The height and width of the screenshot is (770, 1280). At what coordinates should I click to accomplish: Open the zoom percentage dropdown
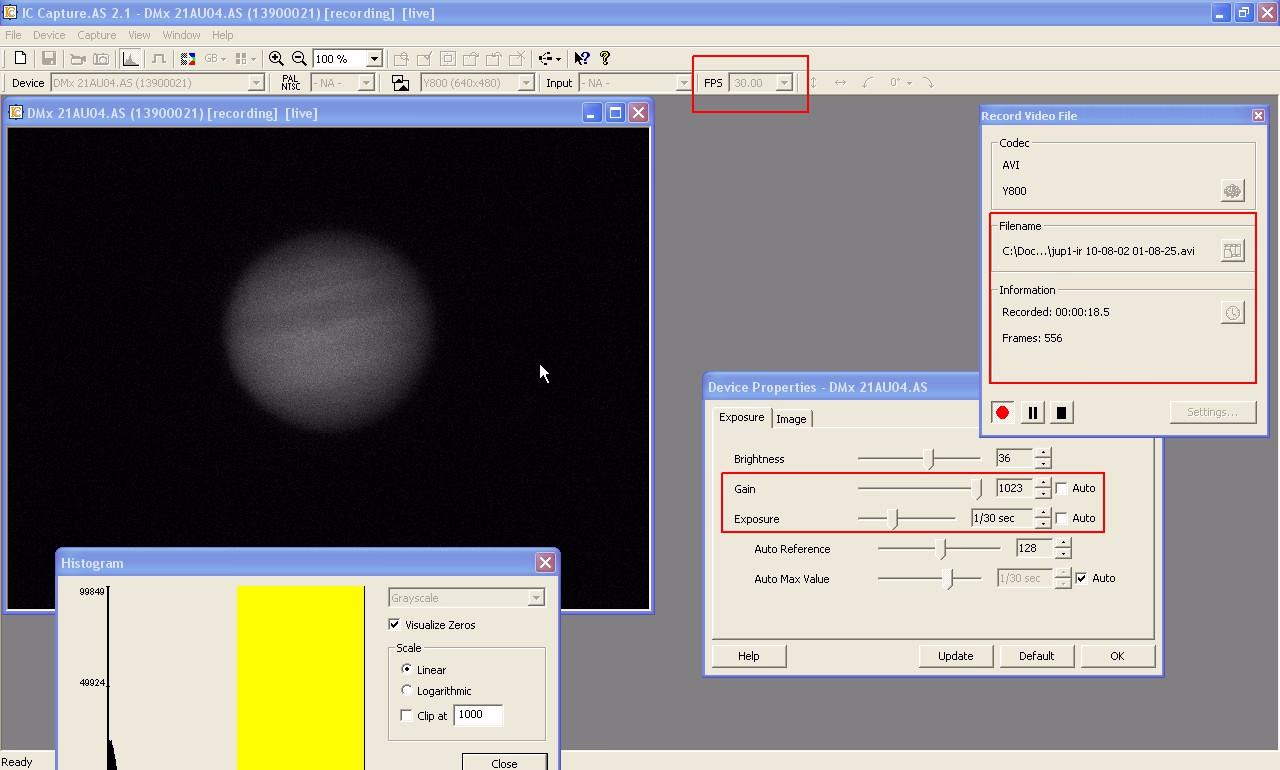click(374, 59)
